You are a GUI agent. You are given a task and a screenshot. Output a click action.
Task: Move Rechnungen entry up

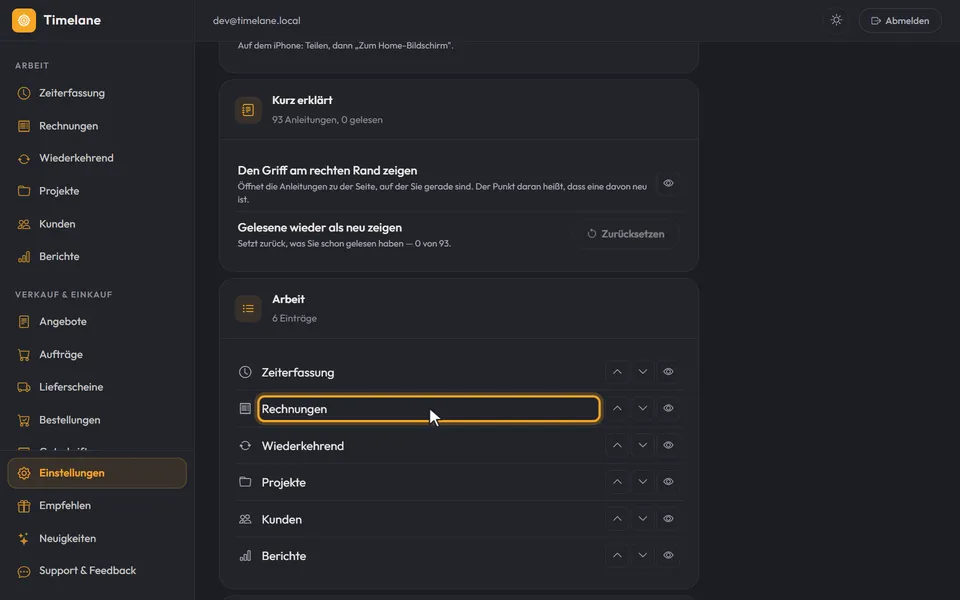coord(617,408)
